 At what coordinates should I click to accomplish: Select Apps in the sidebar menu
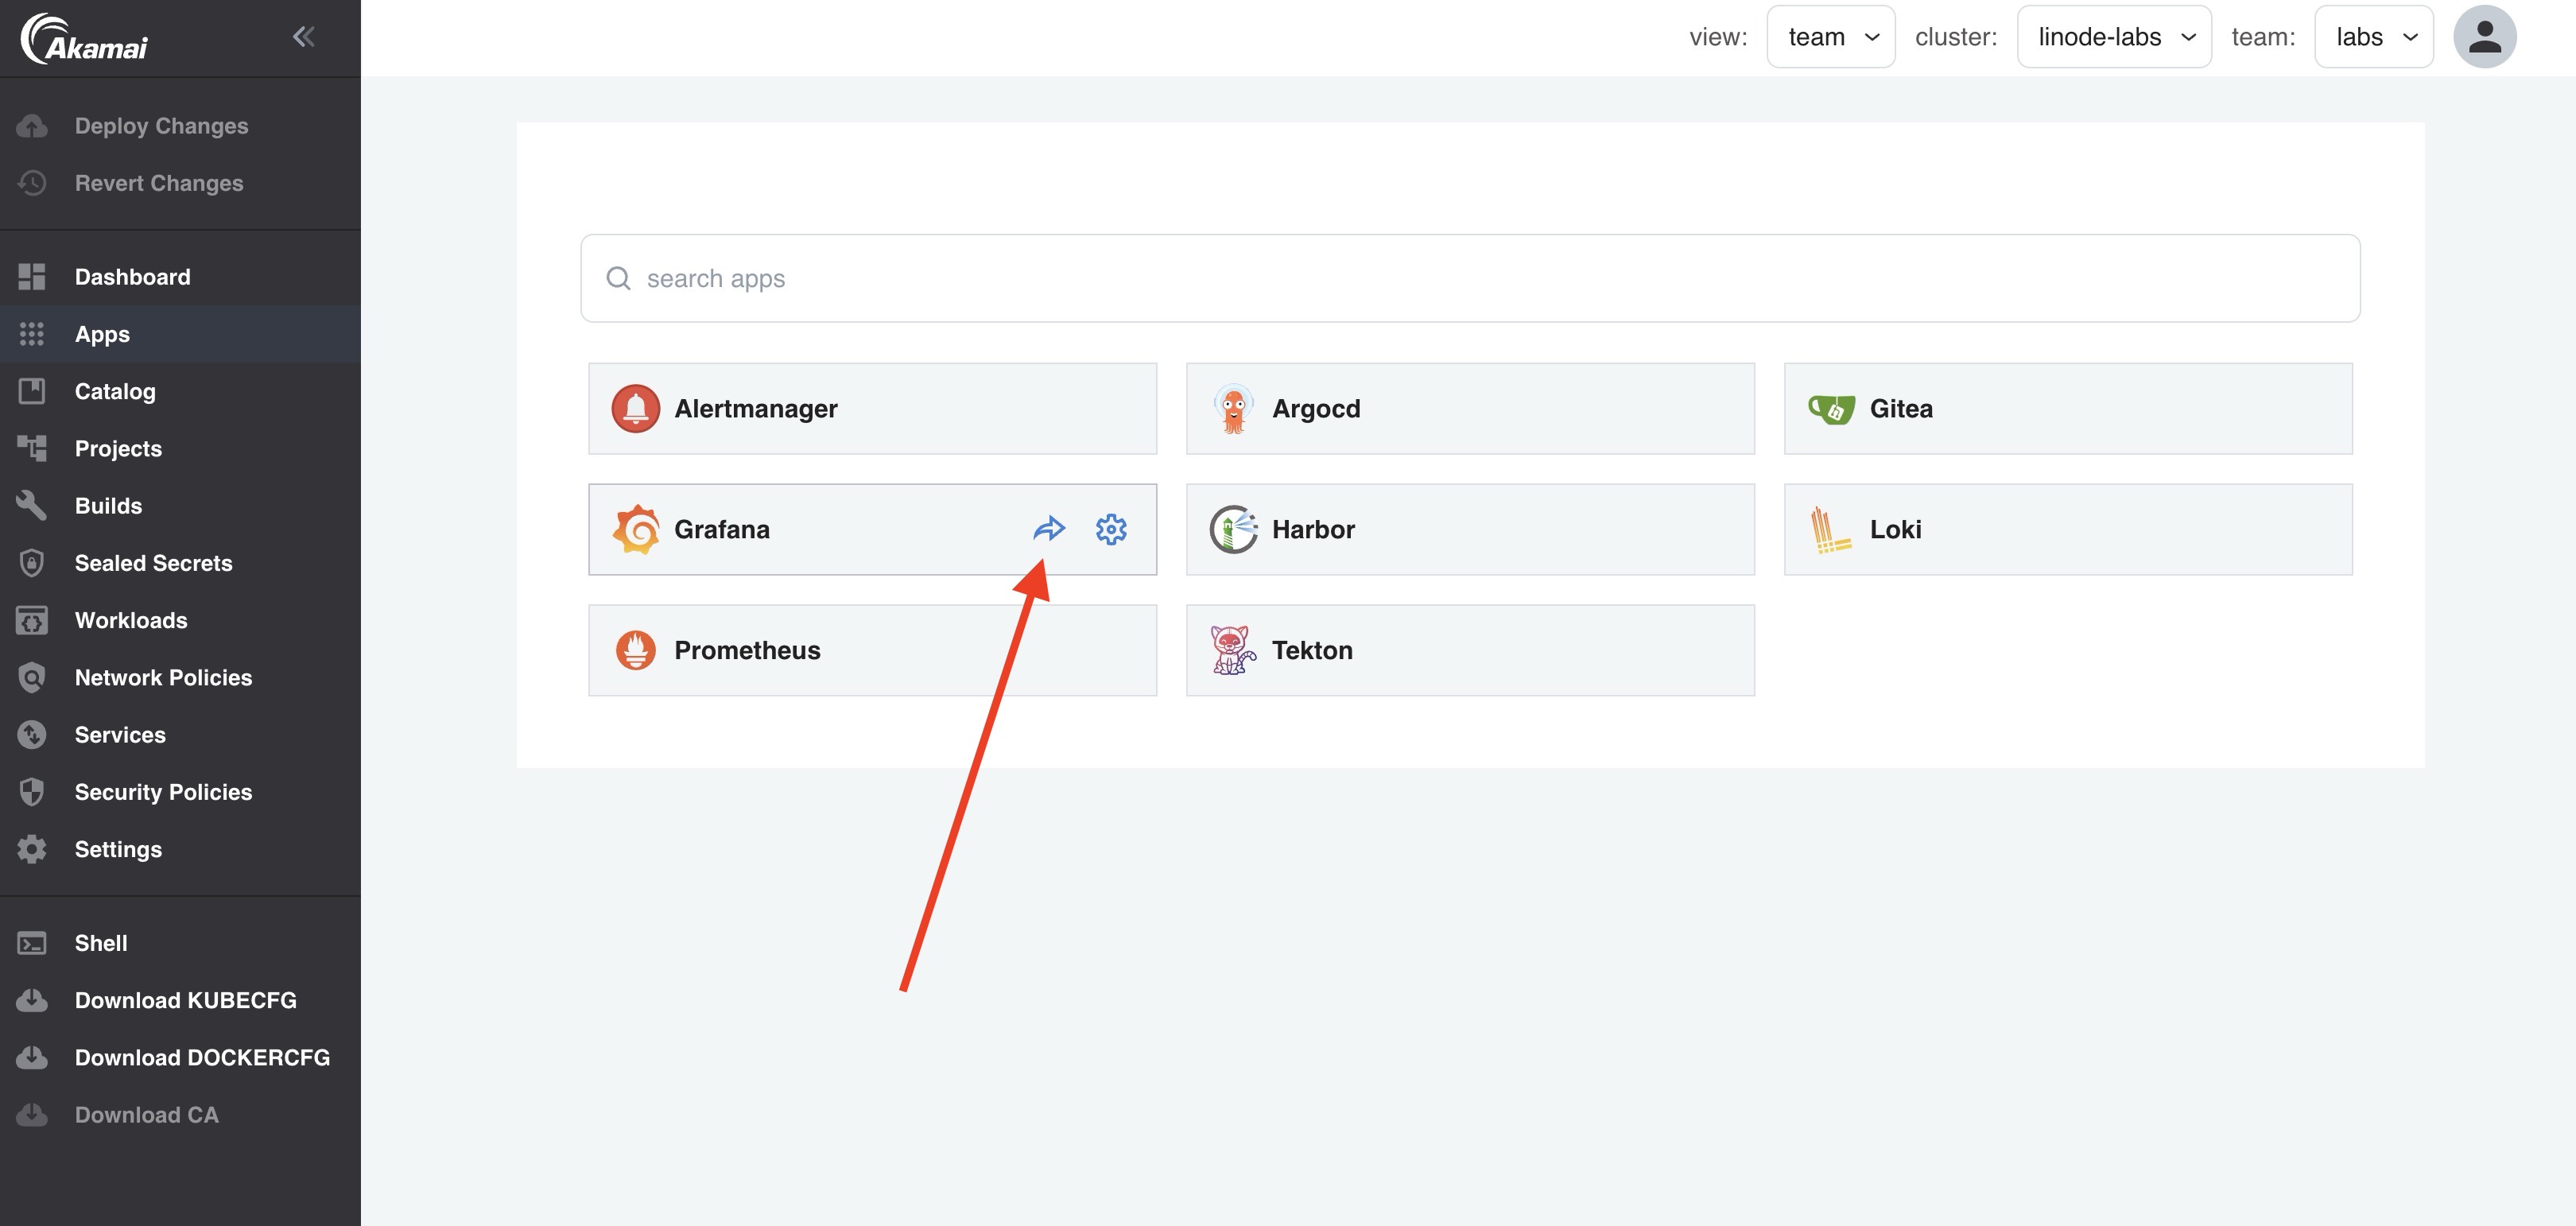pyautogui.click(x=180, y=334)
